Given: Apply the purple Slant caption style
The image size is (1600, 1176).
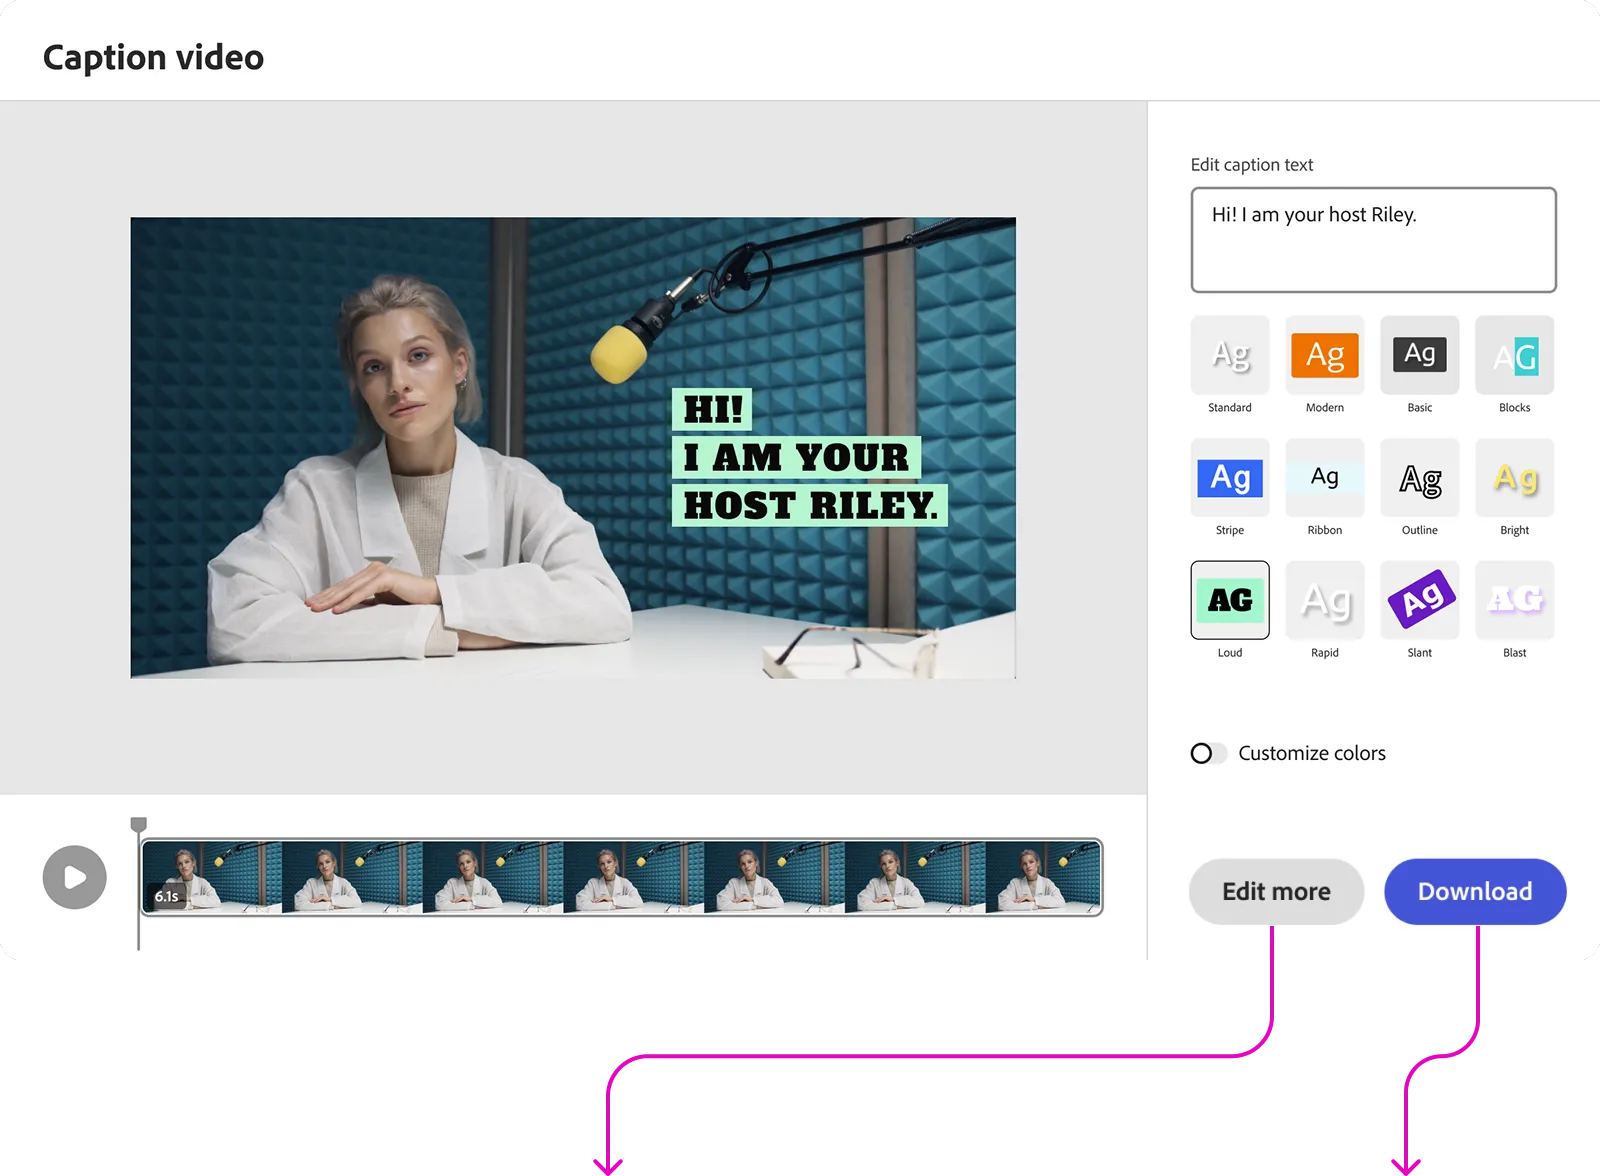Looking at the screenshot, I should coord(1419,600).
